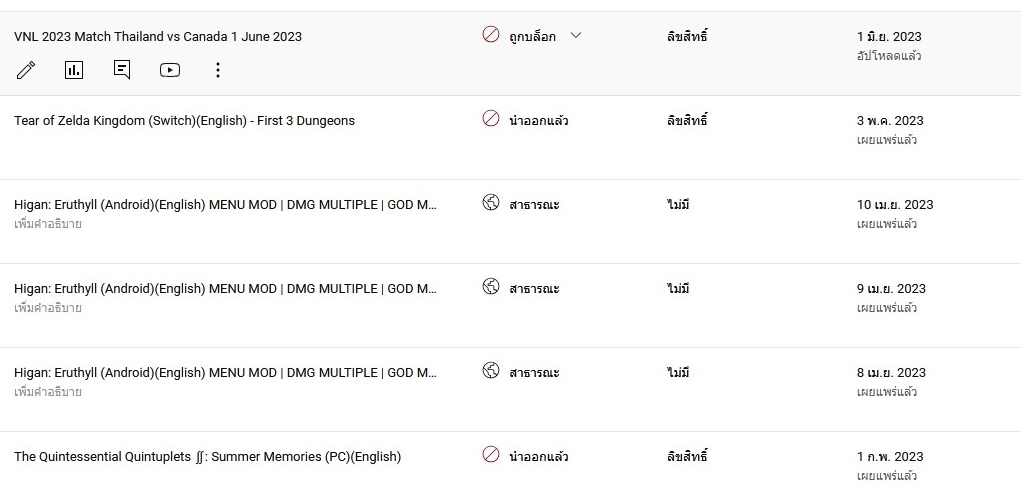Open VNL 2023 Match Thailand vs Canada title
Screen dimensions: 1021x501
pos(158,36)
